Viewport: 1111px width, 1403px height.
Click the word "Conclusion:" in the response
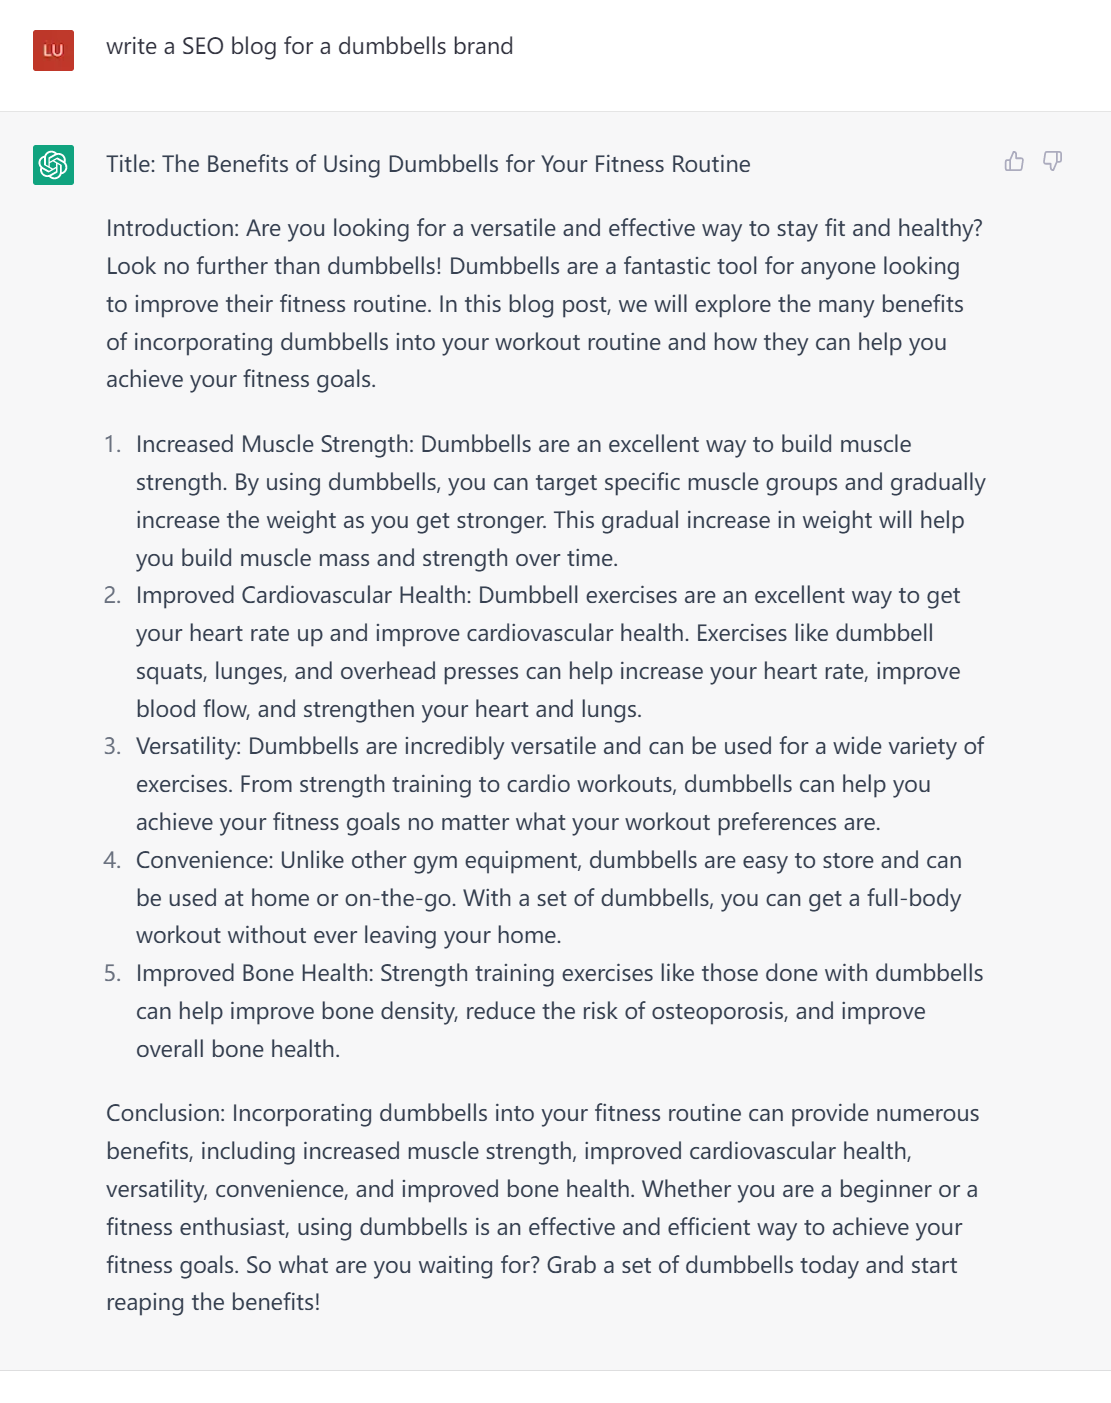tap(166, 1114)
